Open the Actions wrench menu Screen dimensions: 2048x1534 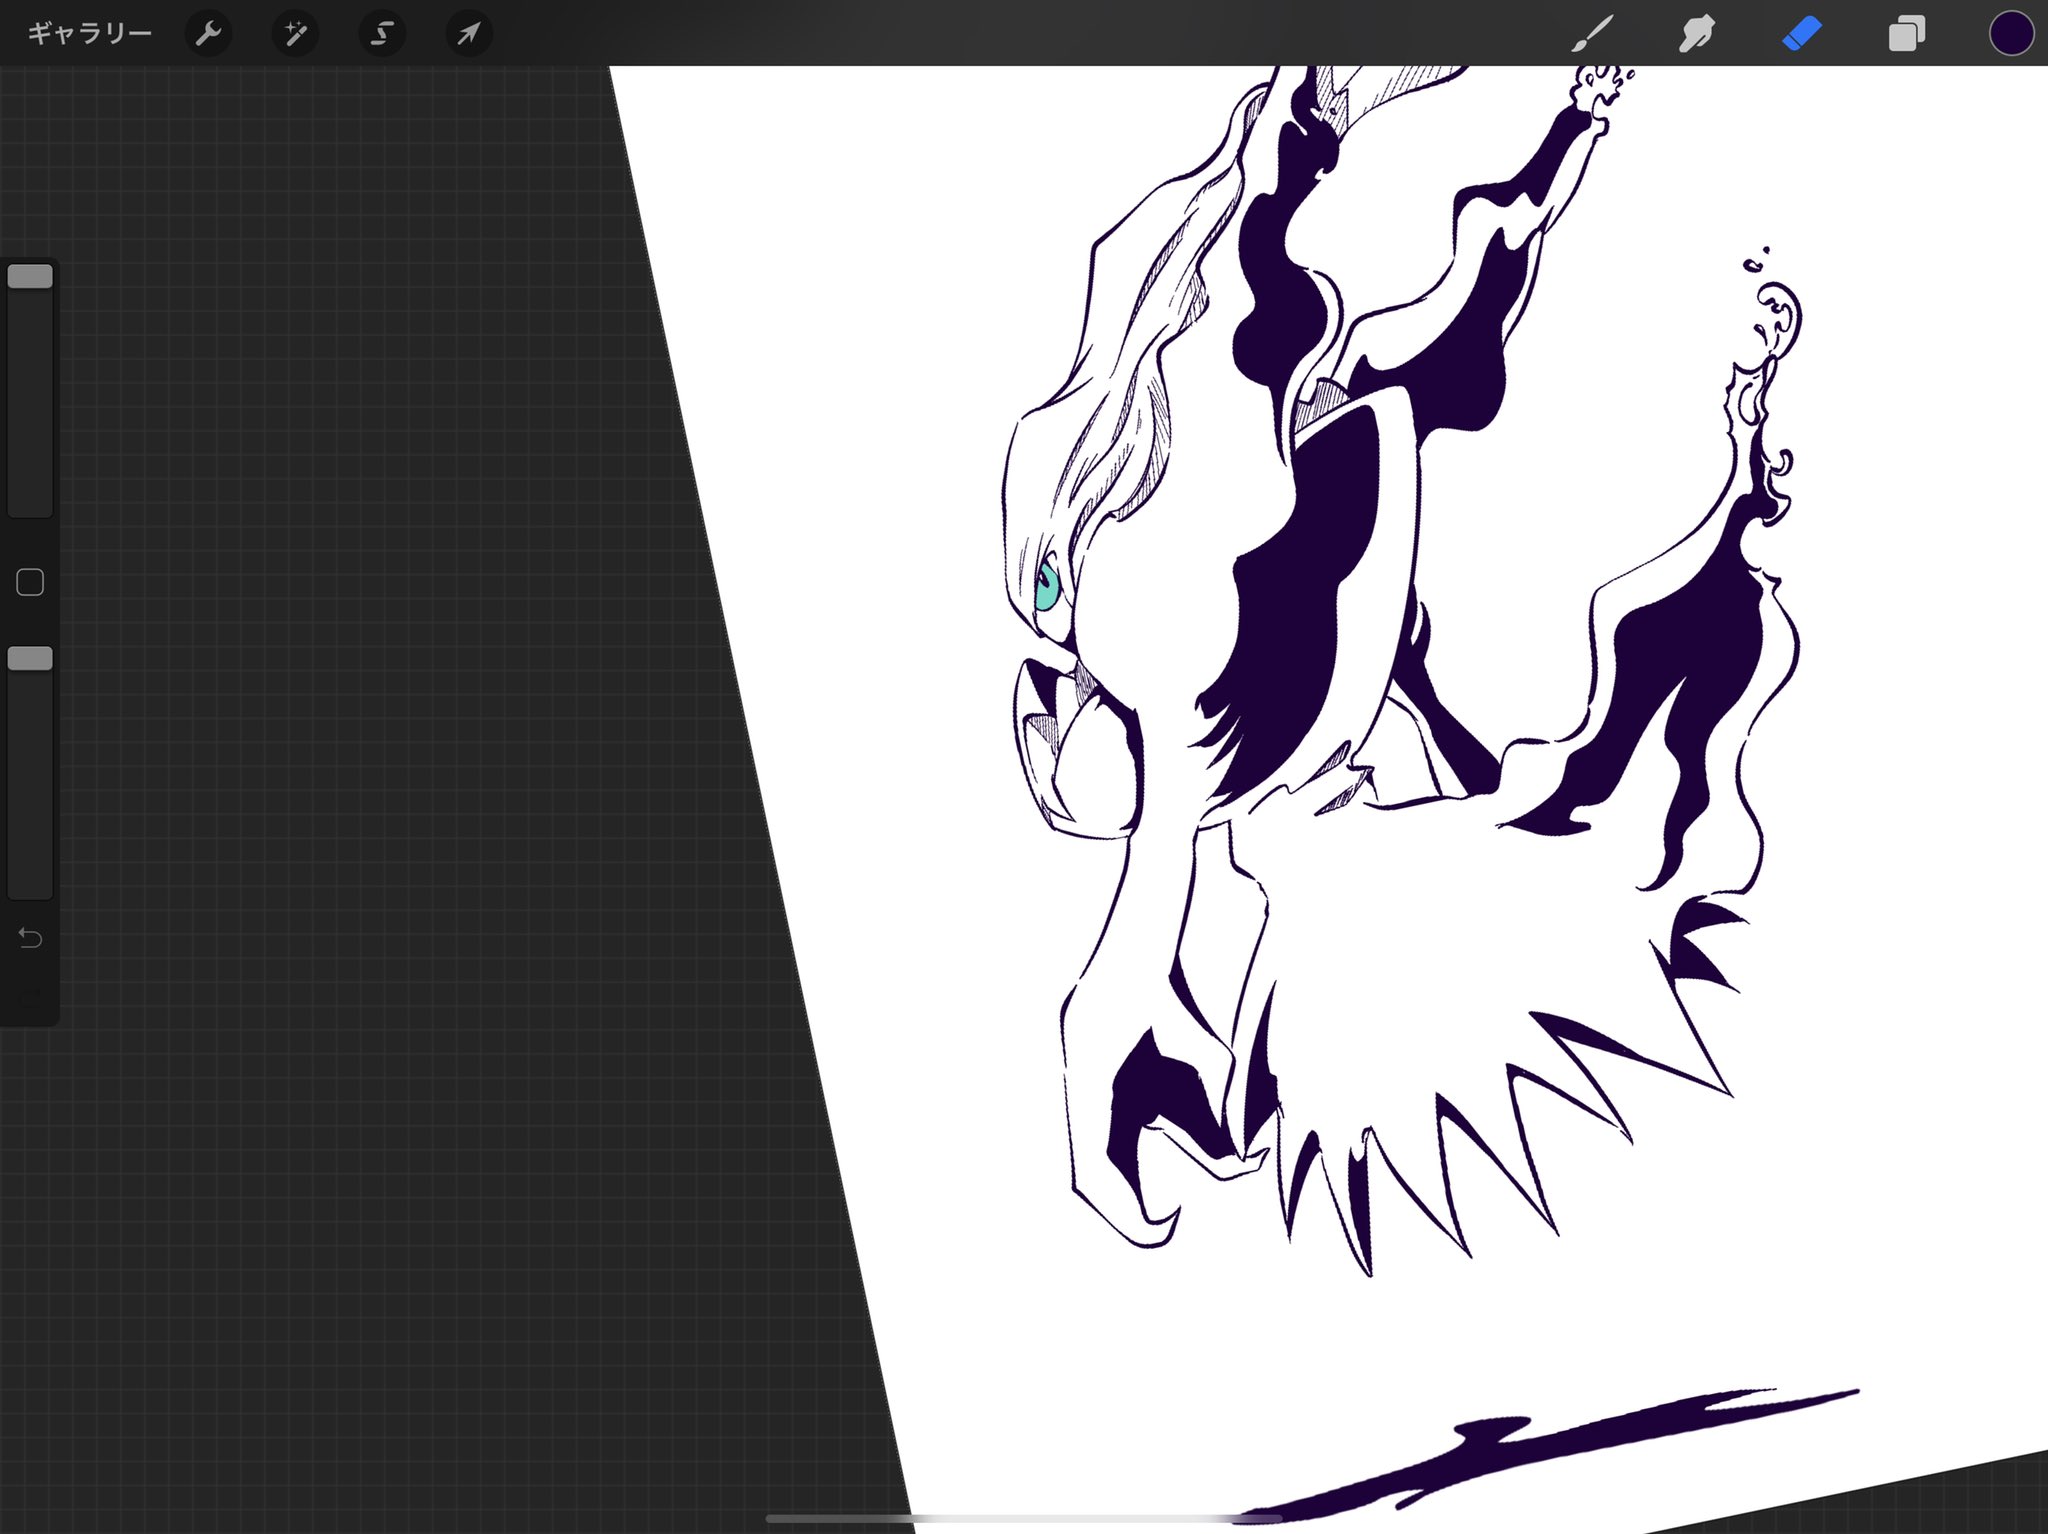coord(208,34)
